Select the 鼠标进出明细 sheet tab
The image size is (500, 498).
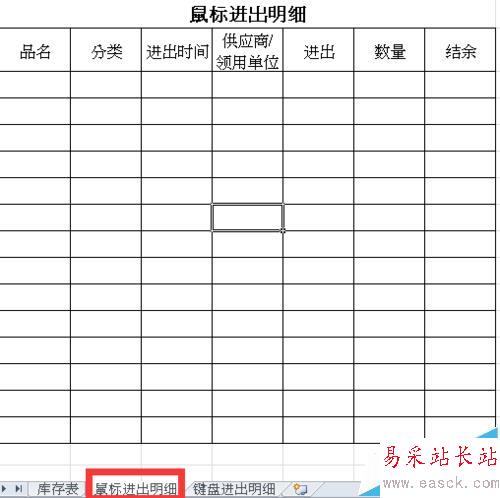click(x=135, y=489)
